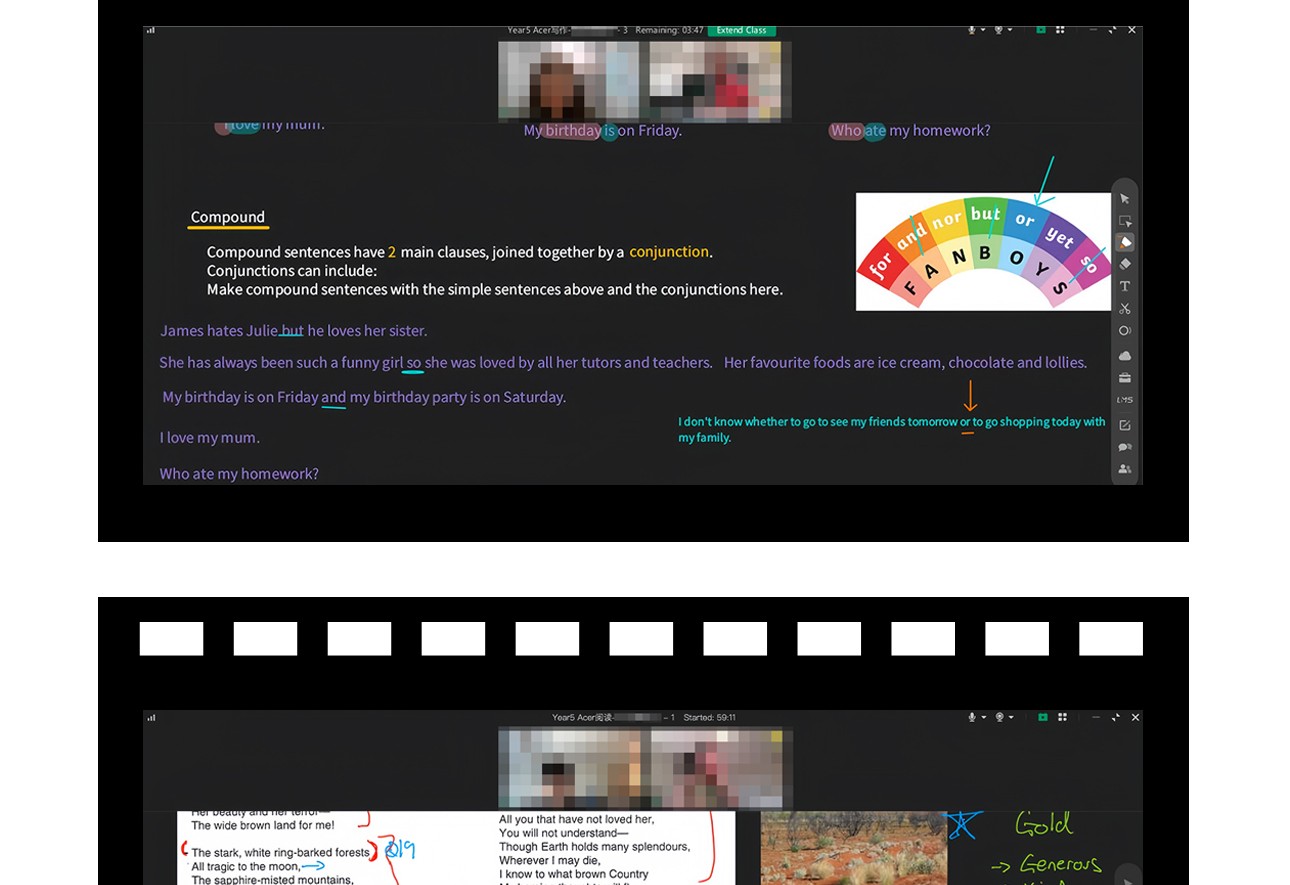Click sentence starting "She has always been"
1290x885 pixels.
[436, 363]
